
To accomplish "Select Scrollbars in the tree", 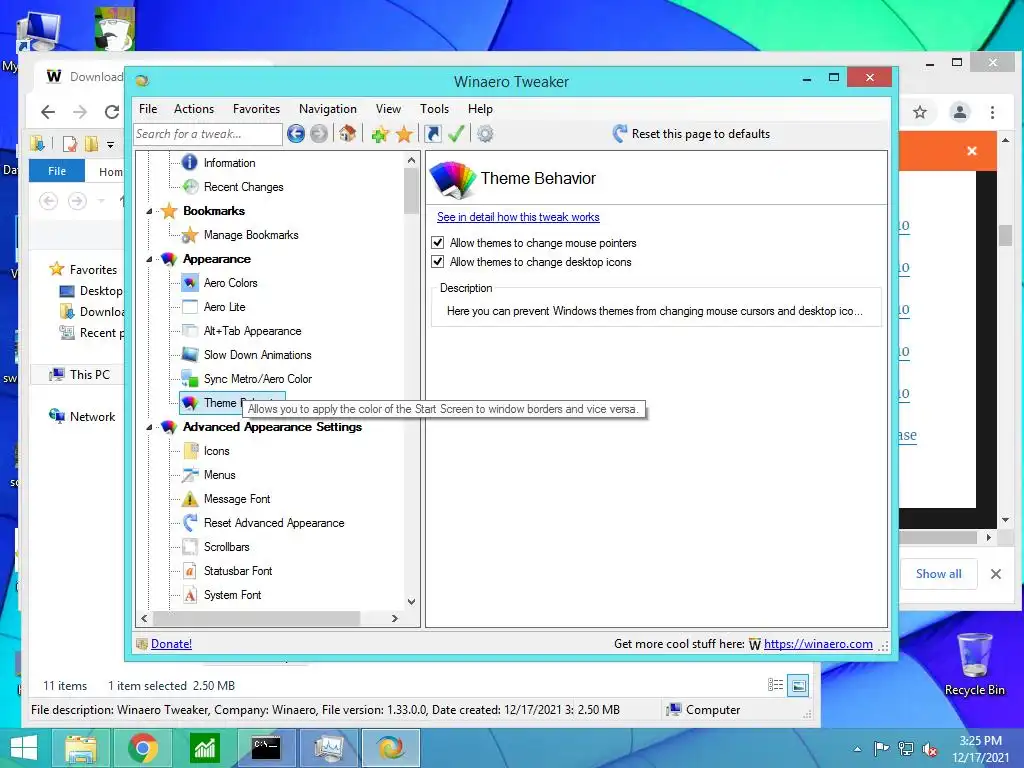I will pyautogui.click(x=226, y=547).
